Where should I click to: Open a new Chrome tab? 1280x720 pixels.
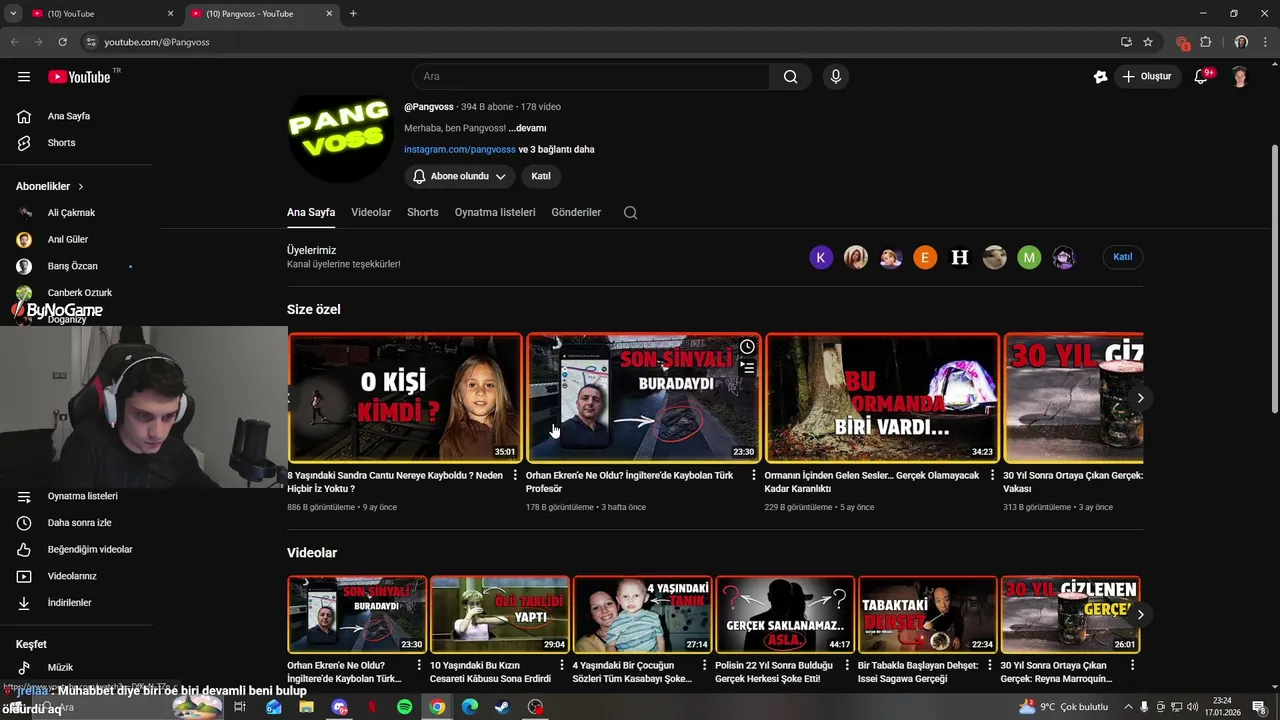(x=353, y=14)
